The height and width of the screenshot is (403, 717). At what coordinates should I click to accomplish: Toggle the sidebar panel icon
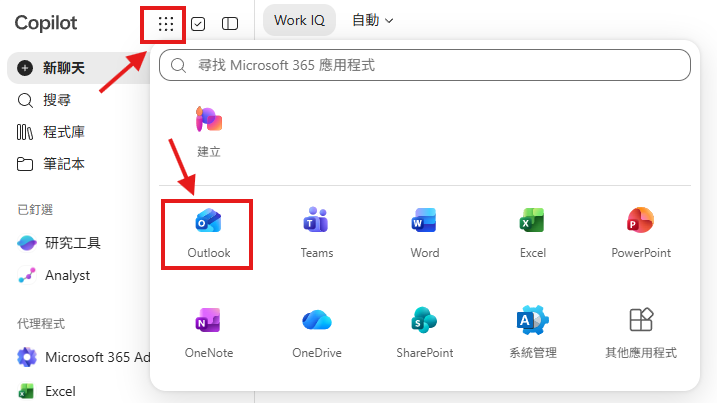(230, 24)
